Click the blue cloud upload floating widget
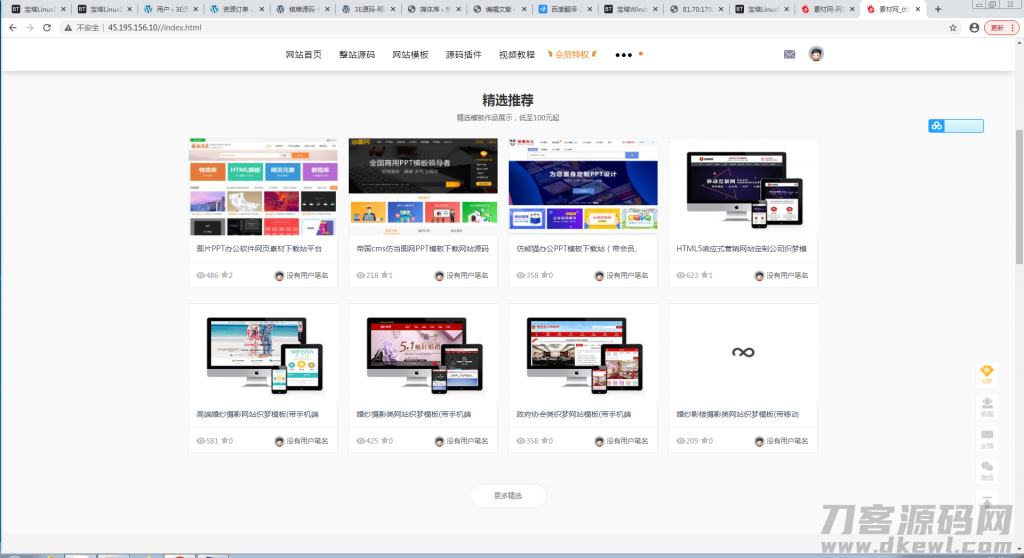Screen dimensions: 1024x558 click(x=955, y=126)
